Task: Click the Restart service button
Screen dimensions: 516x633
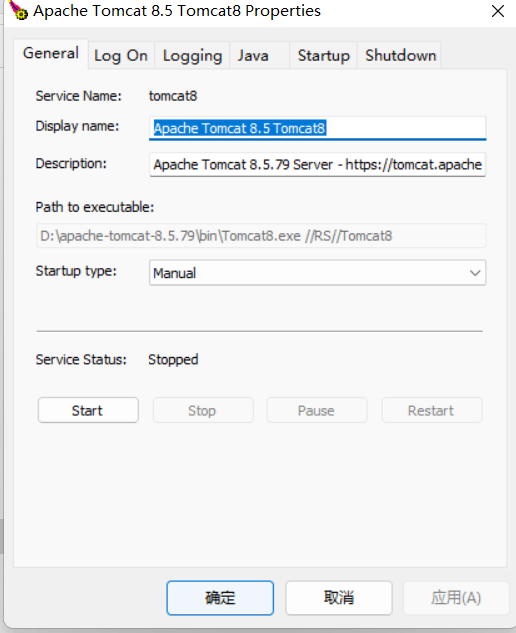Action: [x=432, y=411]
